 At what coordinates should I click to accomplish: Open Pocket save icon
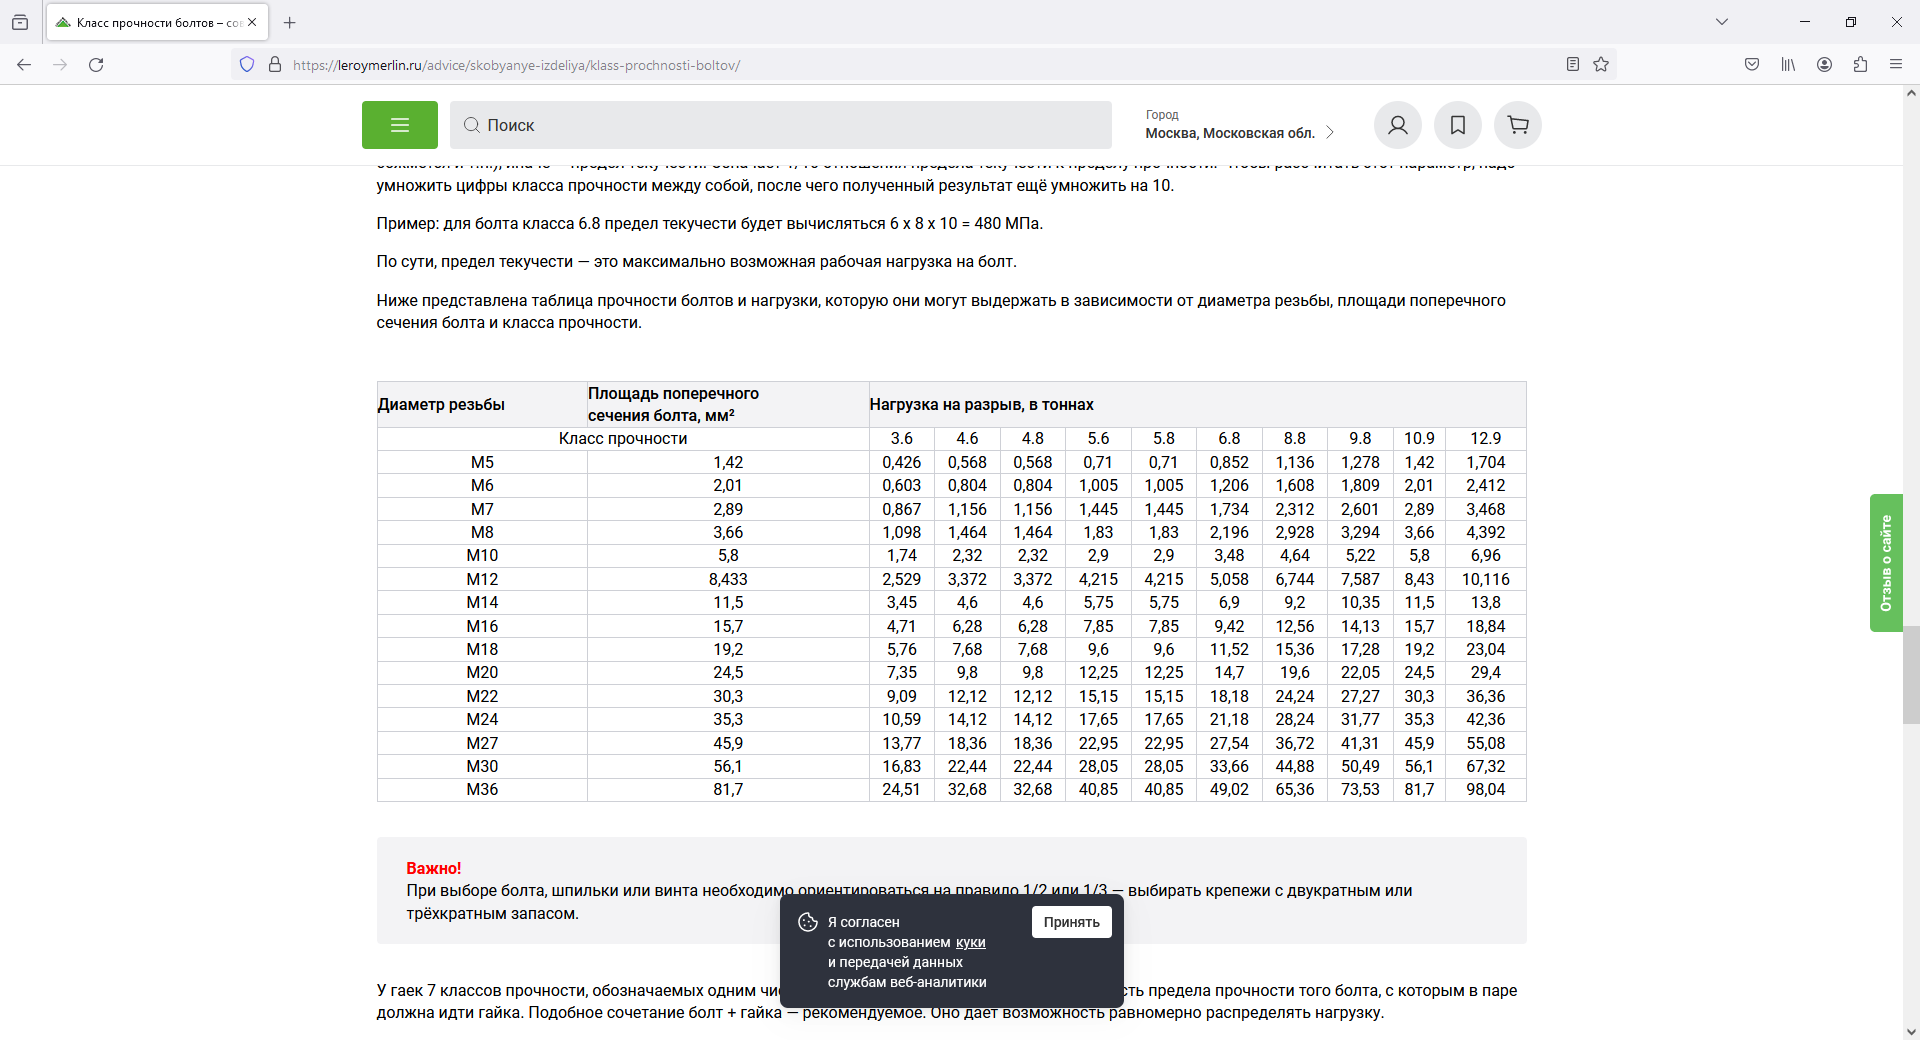[1752, 64]
